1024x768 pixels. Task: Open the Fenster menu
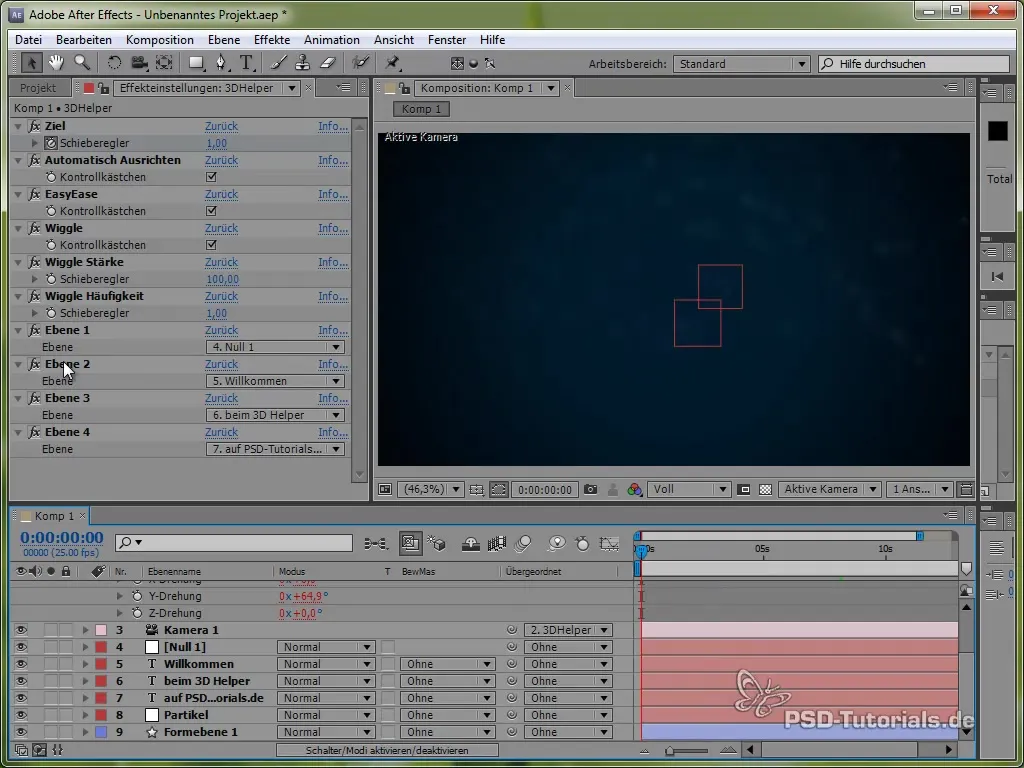tap(447, 40)
